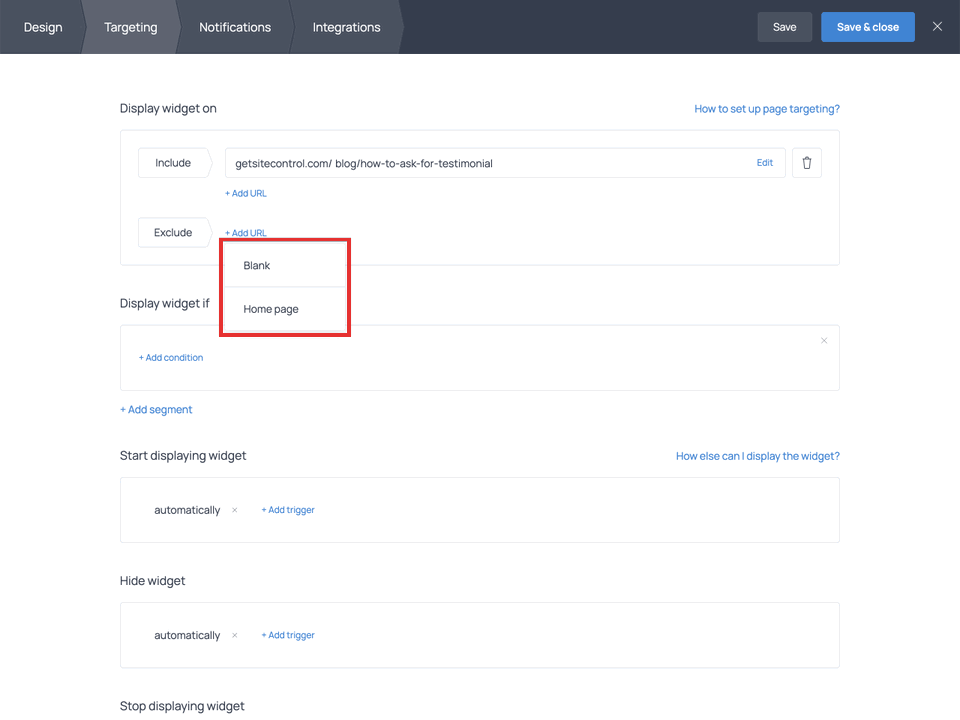Add another URL under Include
The width and height of the screenshot is (960, 720).
[x=245, y=193]
